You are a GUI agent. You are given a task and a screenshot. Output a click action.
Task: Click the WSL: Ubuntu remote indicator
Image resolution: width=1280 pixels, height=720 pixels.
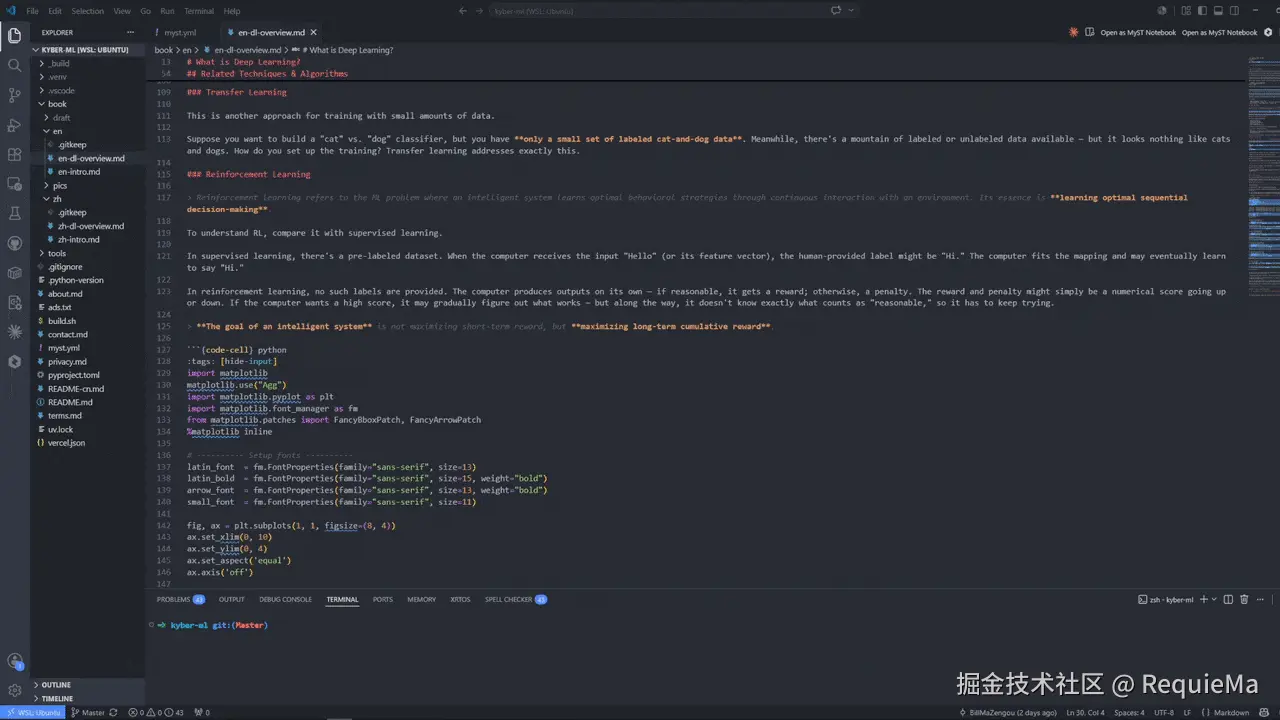tap(32, 713)
